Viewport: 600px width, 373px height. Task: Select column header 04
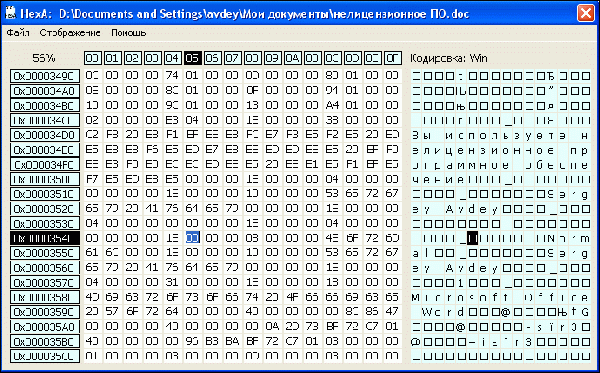tap(172, 58)
